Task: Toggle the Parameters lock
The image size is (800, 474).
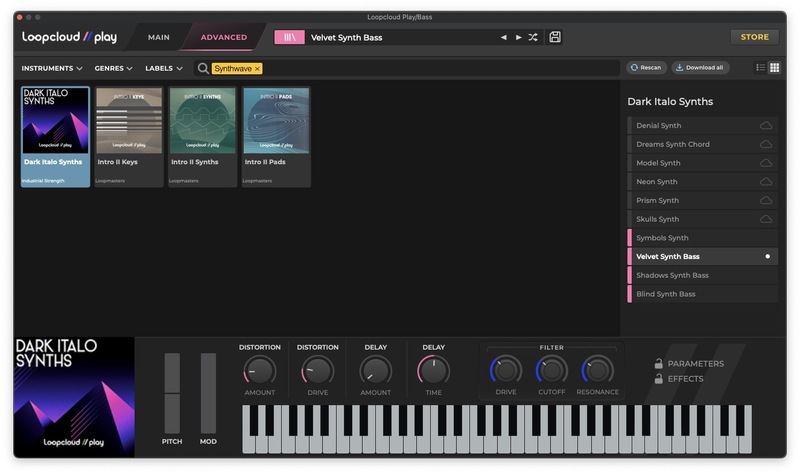Action: 659,364
